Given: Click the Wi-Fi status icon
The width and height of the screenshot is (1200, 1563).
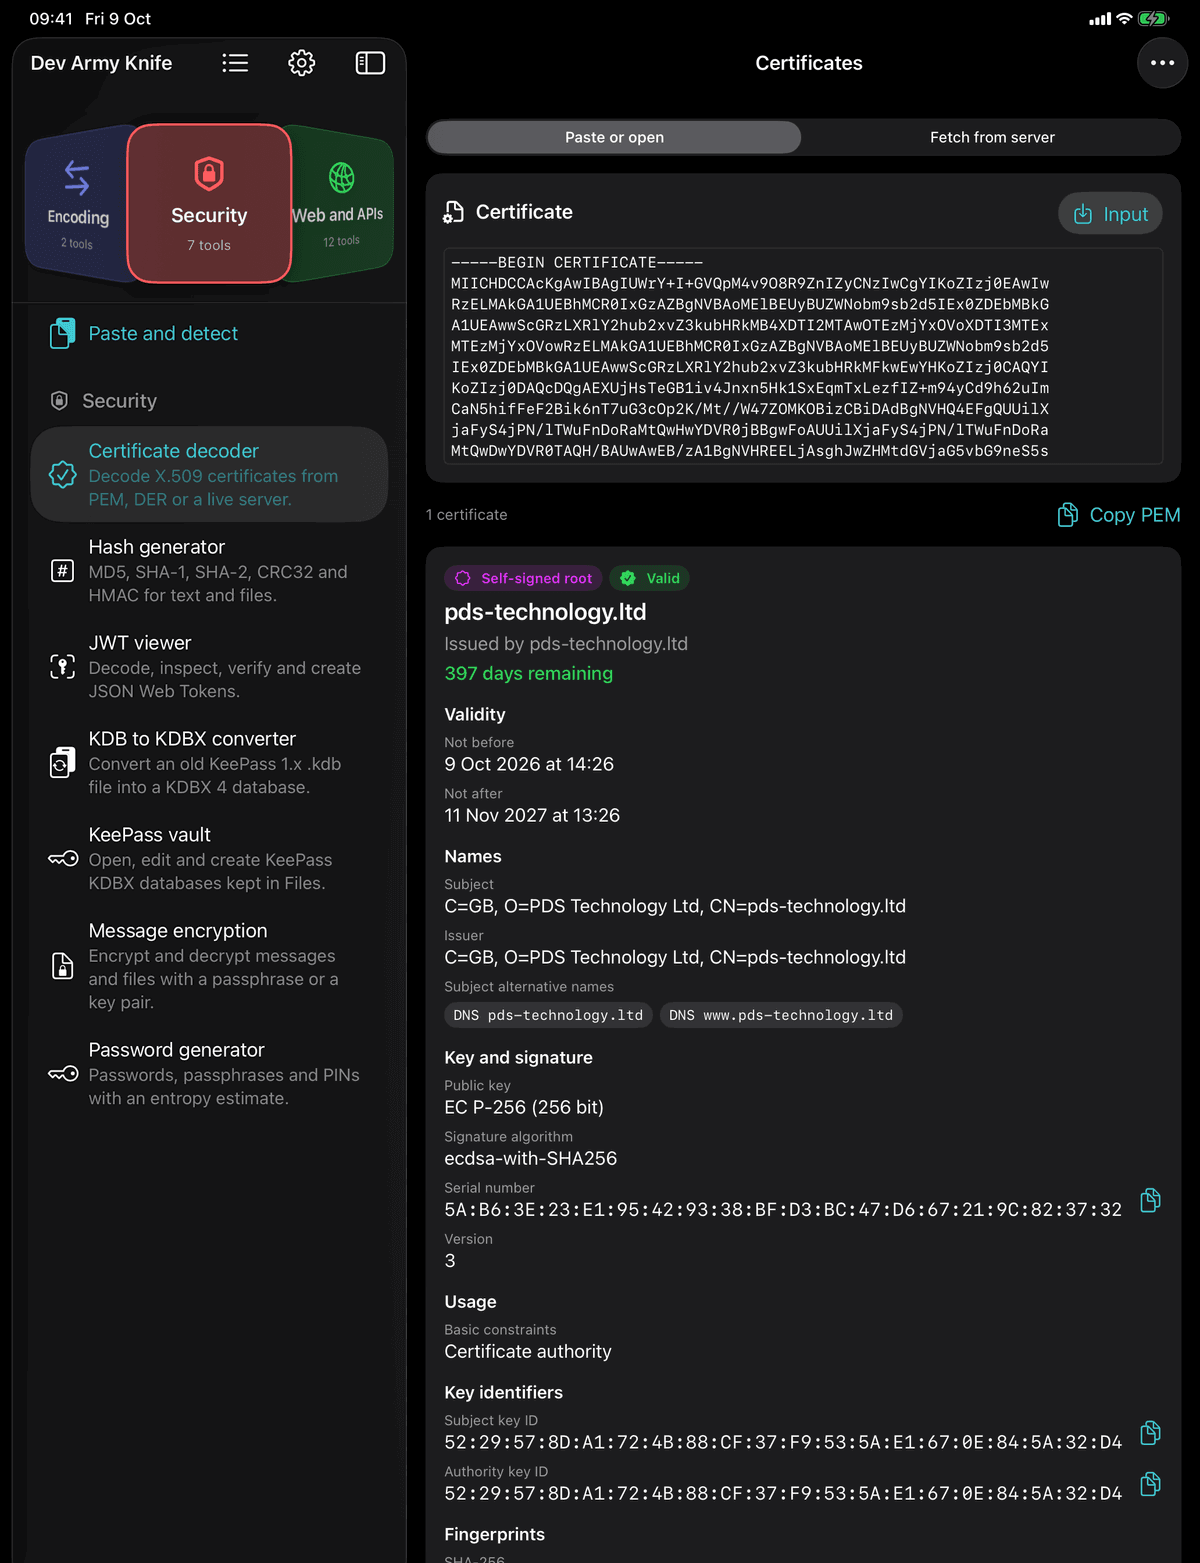Looking at the screenshot, I should pyautogui.click(x=1124, y=18).
